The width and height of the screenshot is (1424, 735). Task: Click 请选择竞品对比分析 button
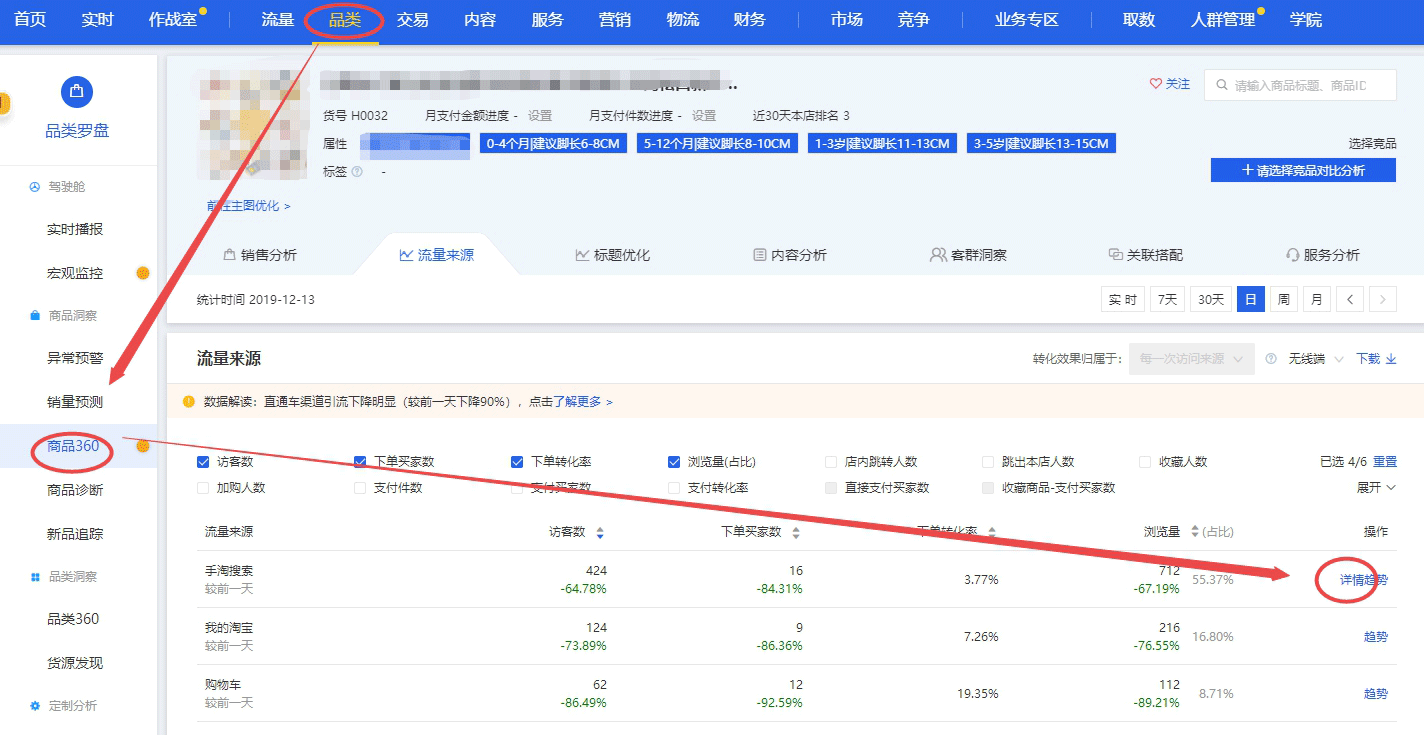1303,171
